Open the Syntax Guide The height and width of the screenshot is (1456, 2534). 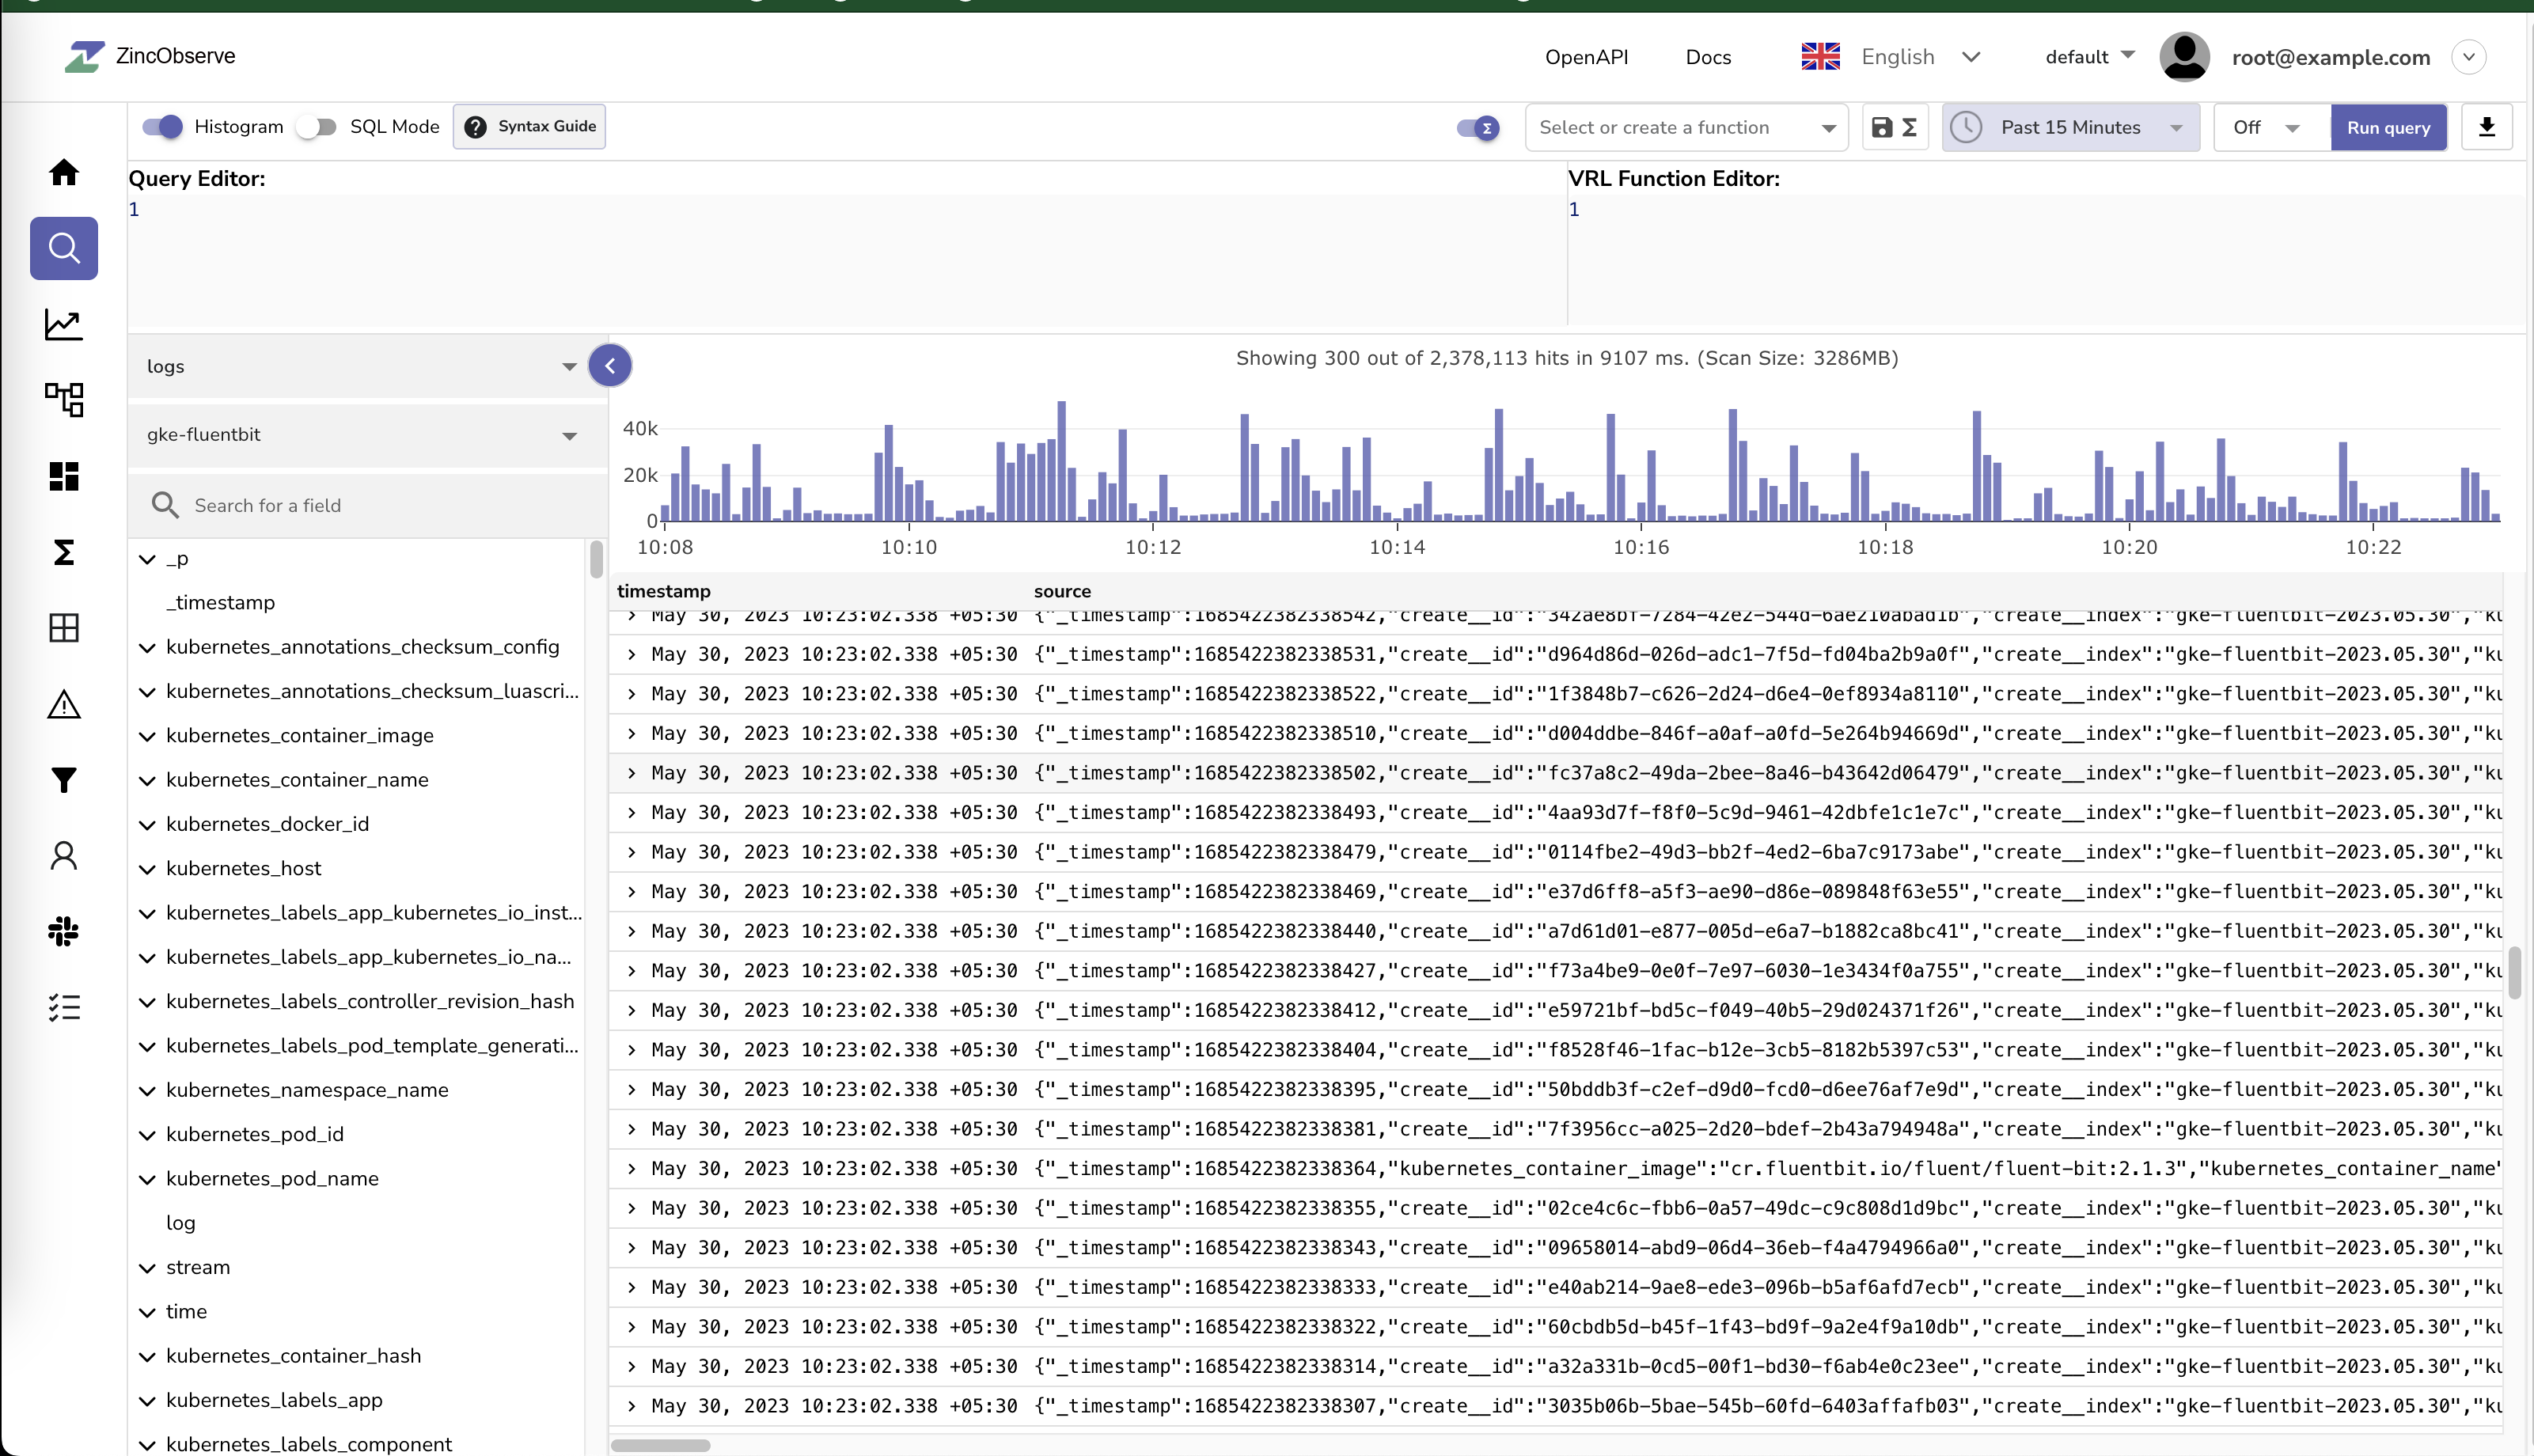529,126
